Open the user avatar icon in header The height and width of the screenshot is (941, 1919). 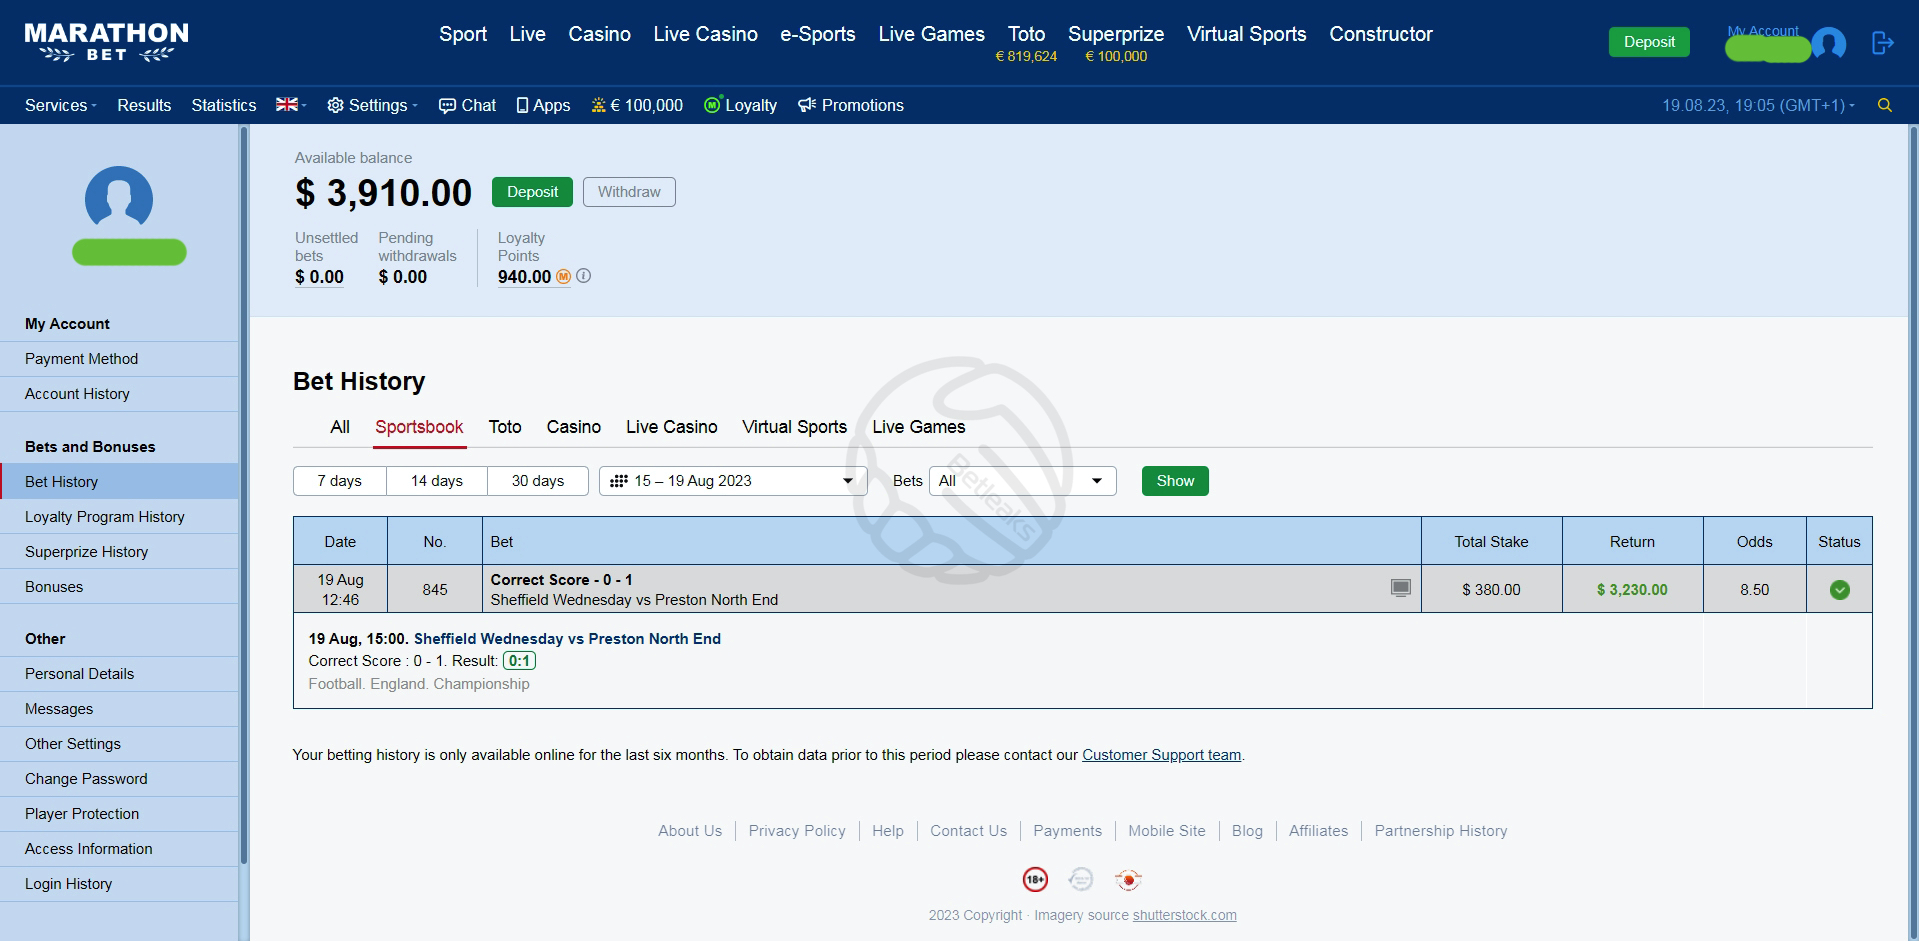(1829, 44)
